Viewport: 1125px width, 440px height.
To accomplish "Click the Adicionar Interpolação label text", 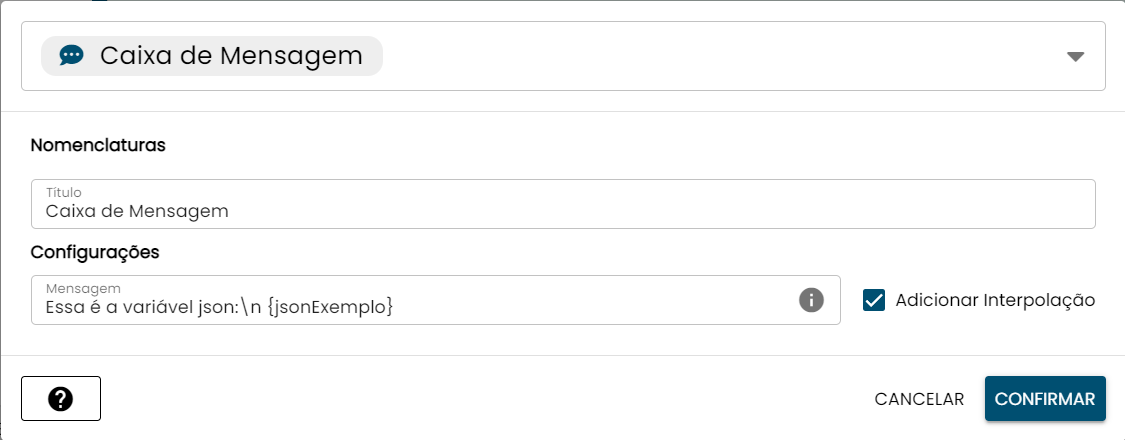I will pyautogui.click(x=995, y=300).
